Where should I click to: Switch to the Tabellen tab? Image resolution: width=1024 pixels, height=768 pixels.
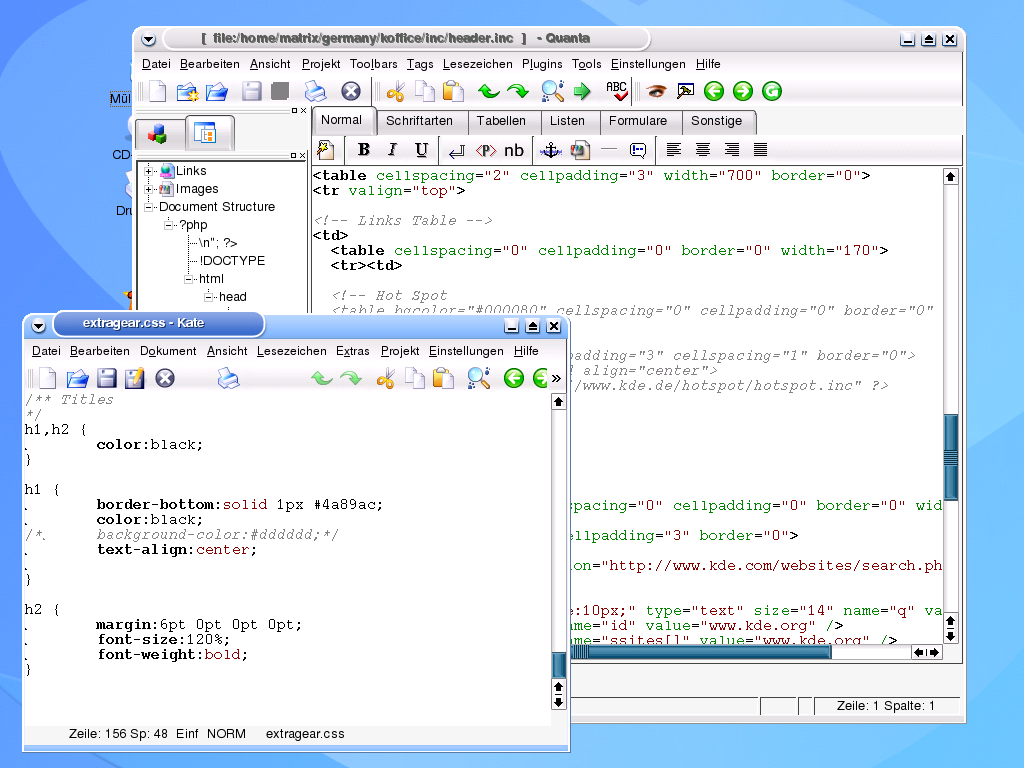pos(500,121)
